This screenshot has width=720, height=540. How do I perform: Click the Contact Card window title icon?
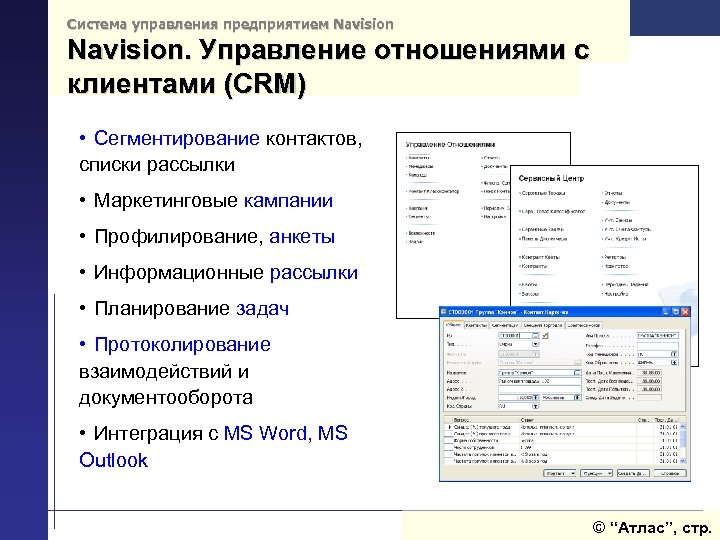pos(444,312)
